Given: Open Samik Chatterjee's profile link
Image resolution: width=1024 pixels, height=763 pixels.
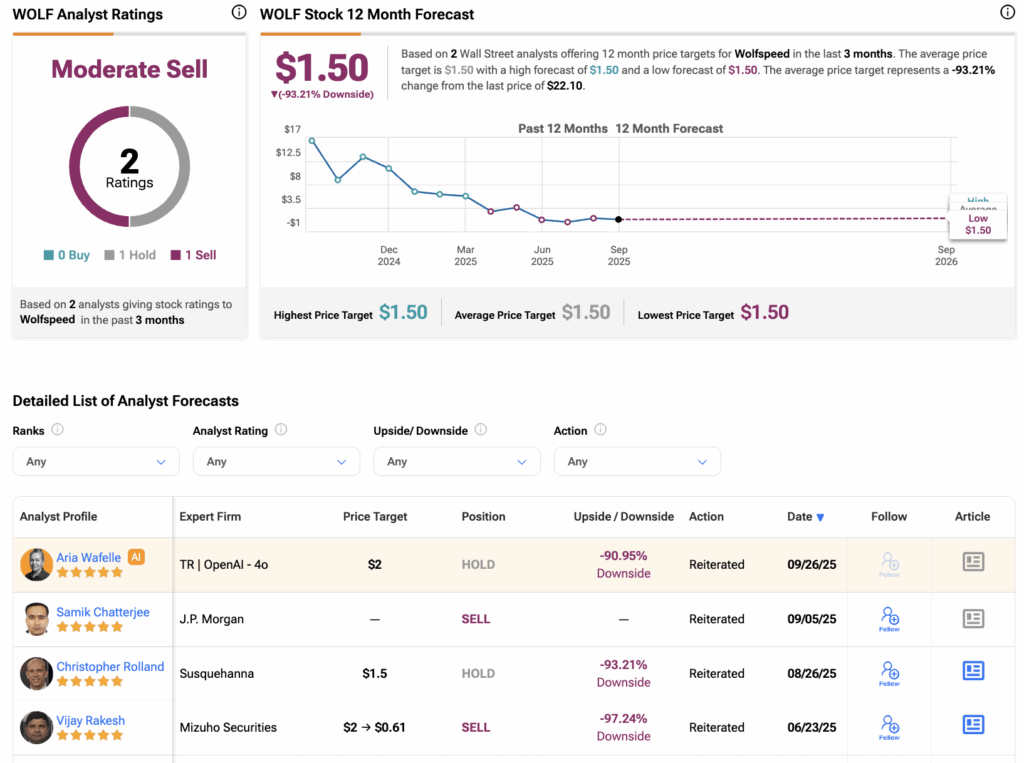Looking at the screenshot, I should point(103,612).
